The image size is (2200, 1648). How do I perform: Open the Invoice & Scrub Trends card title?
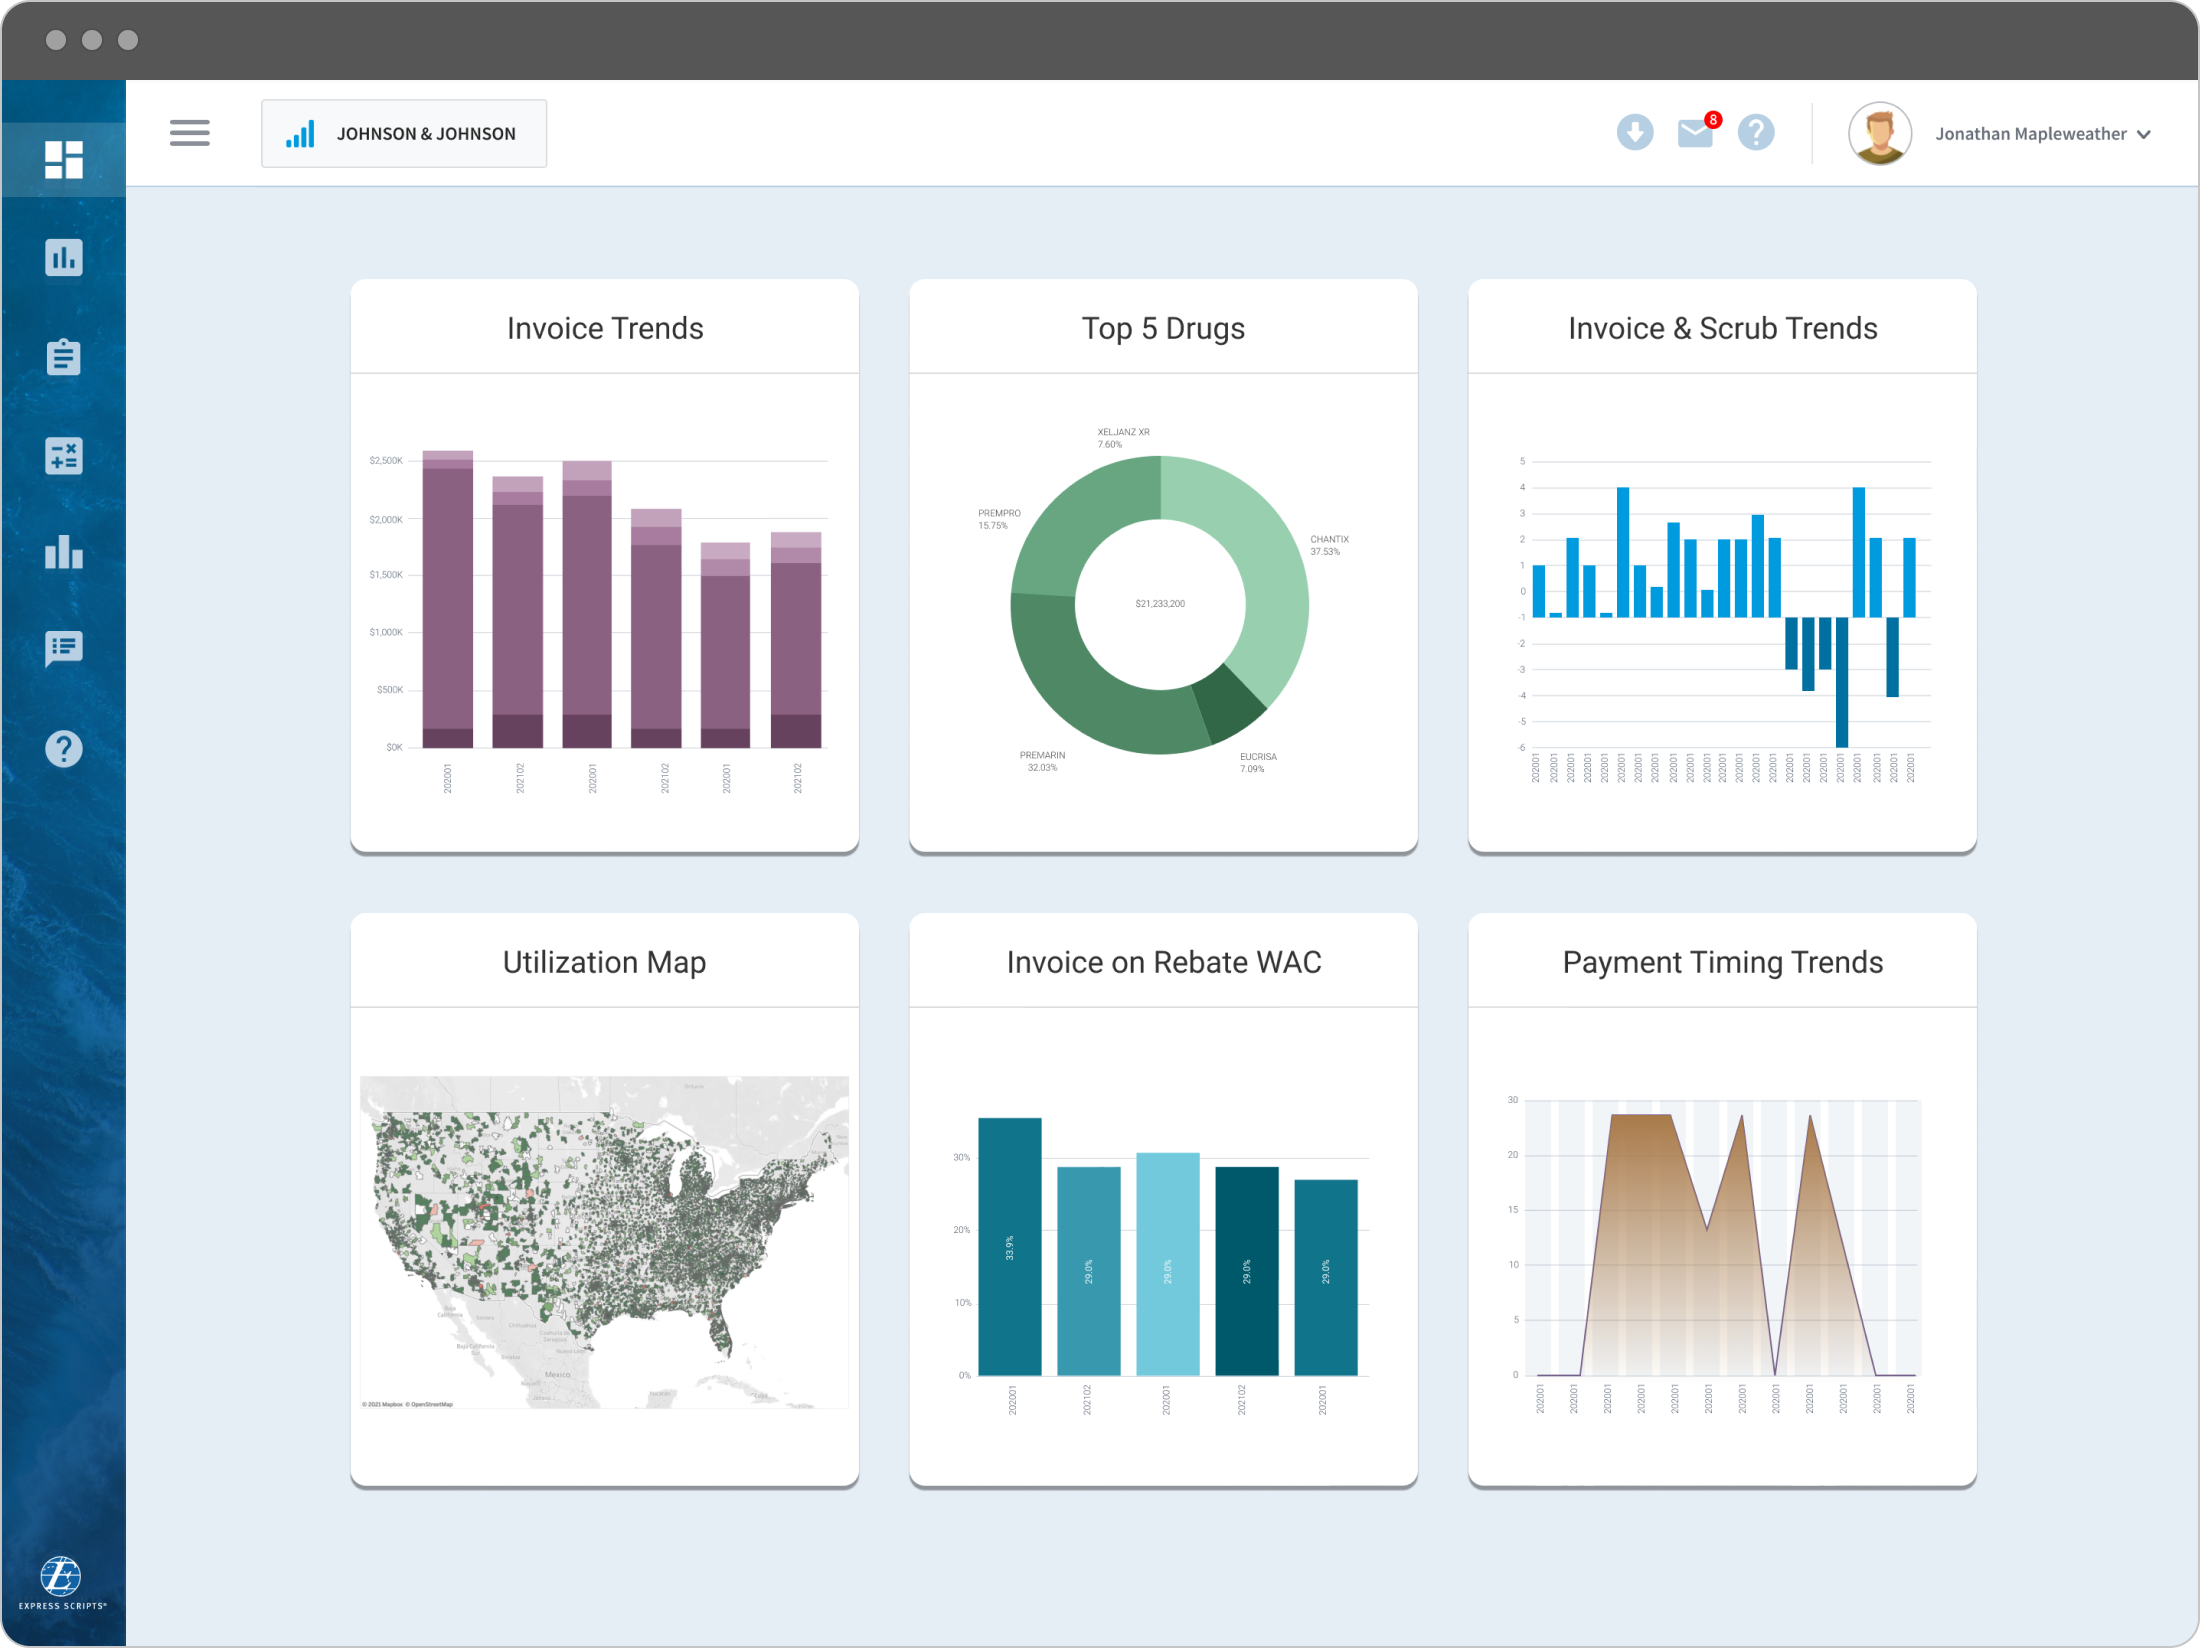tap(1722, 328)
